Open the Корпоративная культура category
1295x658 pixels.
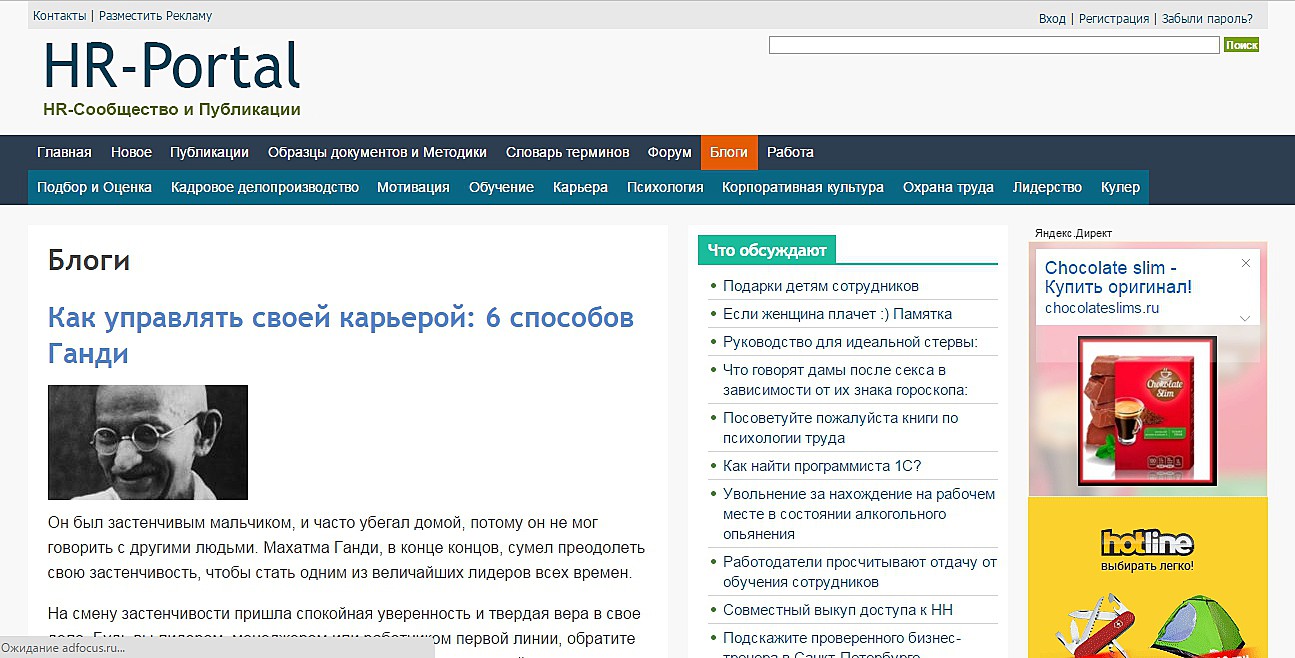pos(803,187)
